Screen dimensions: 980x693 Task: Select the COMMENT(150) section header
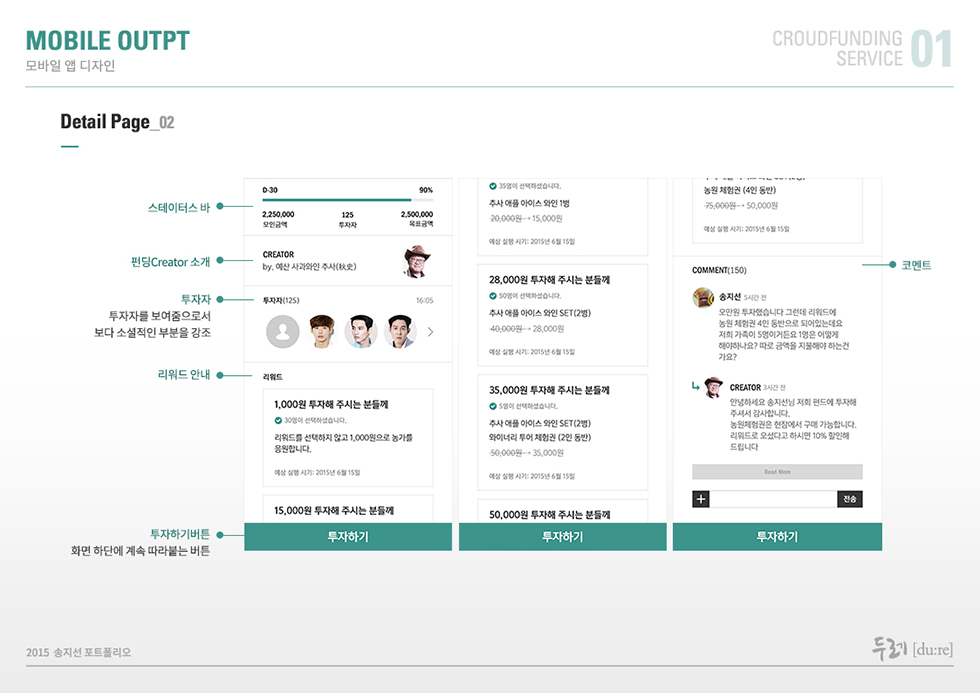point(719,270)
